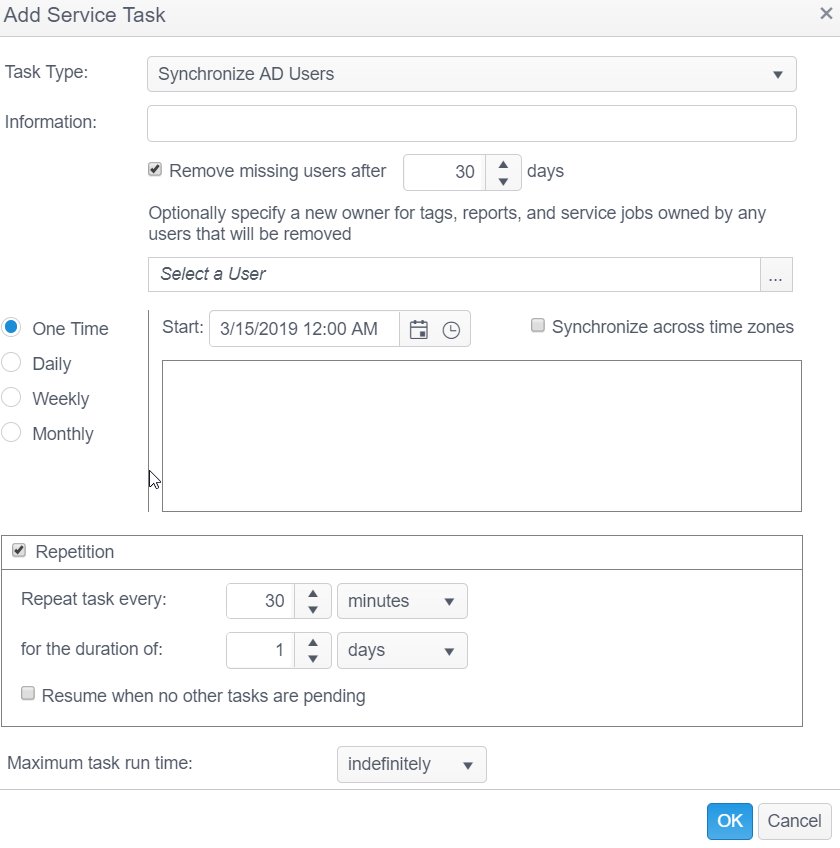Increase the repeat task every value
Image resolution: width=840 pixels, height=848 pixels.
click(x=313, y=593)
